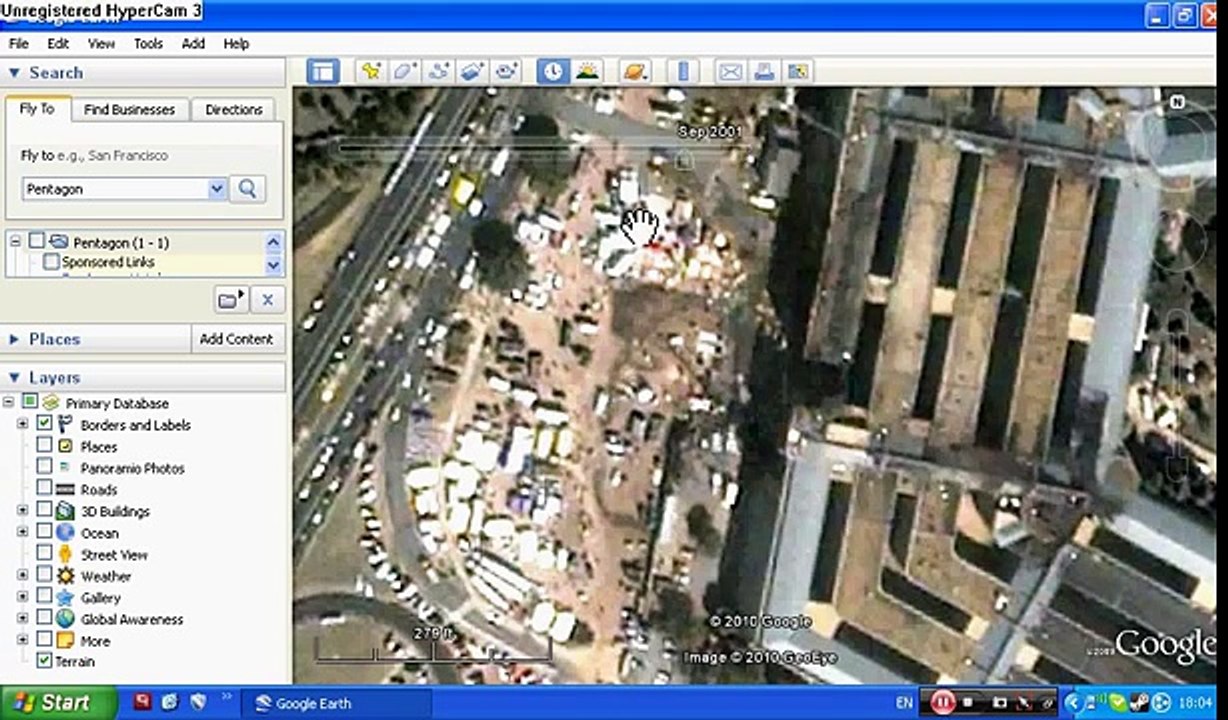Clear search results with the X button
1228x720 pixels.
click(267, 299)
